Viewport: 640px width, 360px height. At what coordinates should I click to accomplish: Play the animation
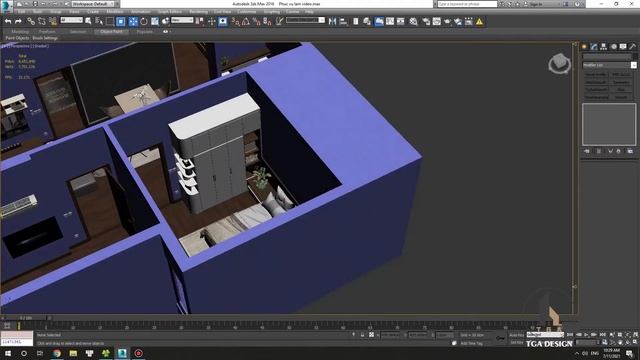(x=587, y=335)
